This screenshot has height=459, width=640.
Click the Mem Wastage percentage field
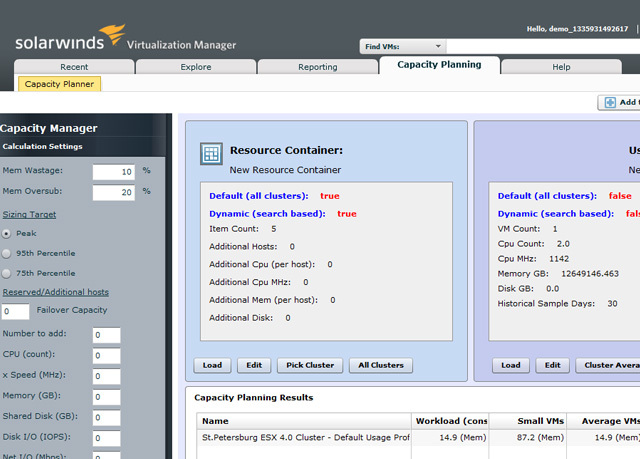click(114, 172)
